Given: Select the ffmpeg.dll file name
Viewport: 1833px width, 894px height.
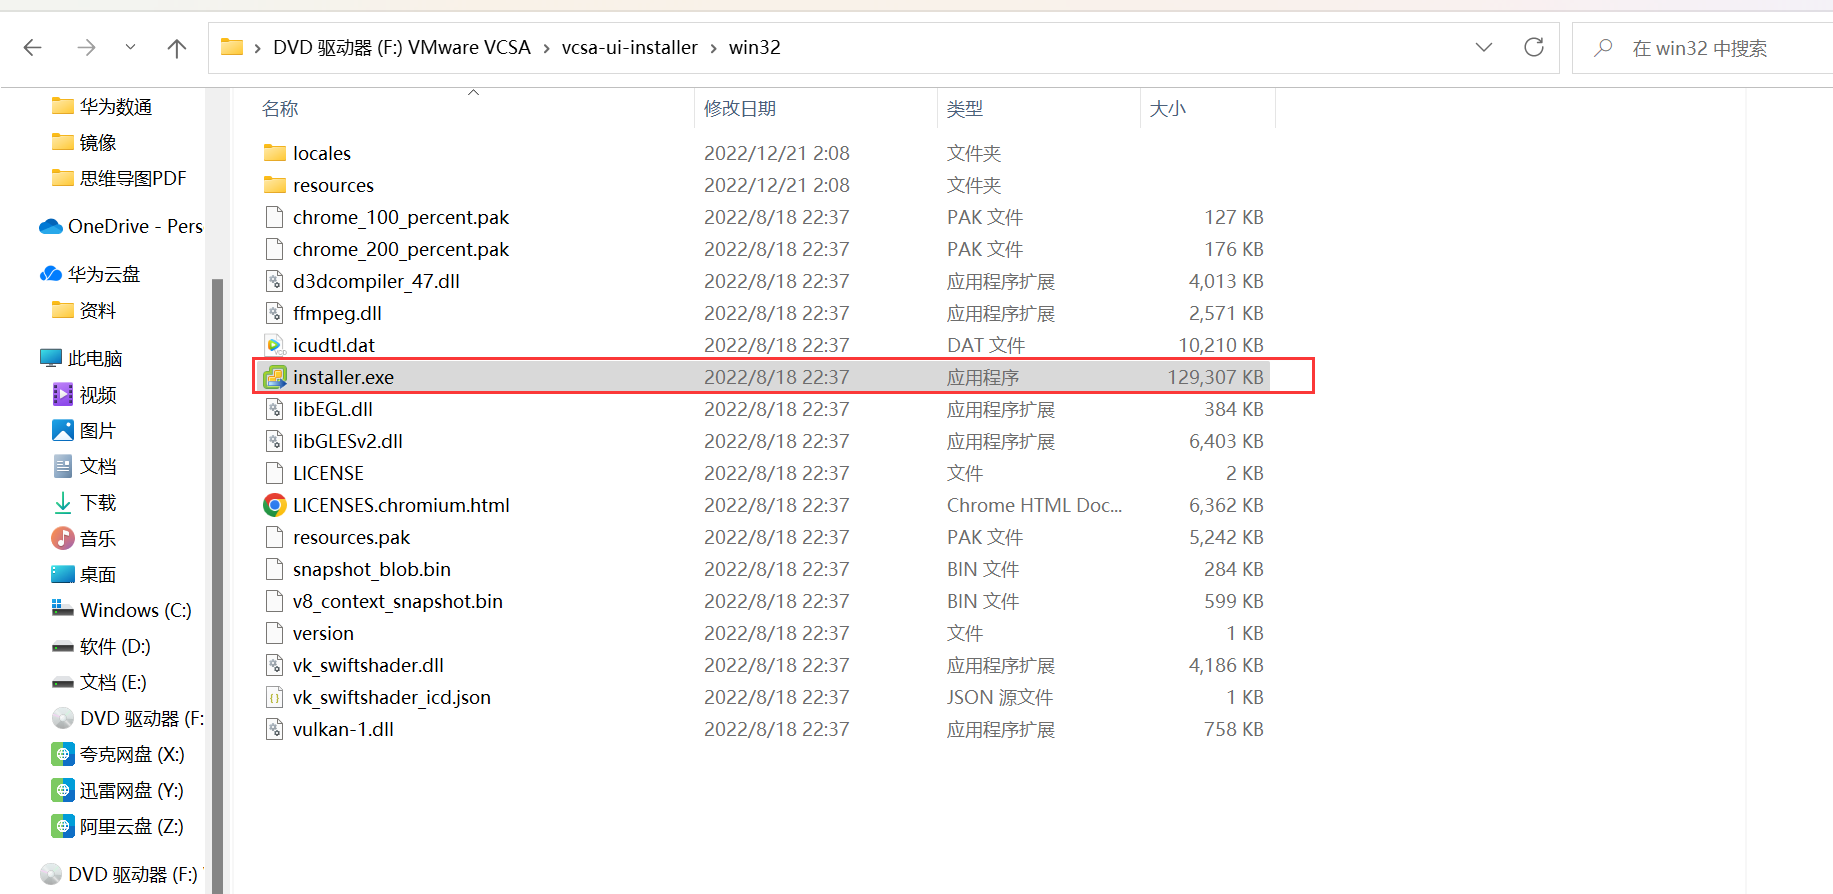Looking at the screenshot, I should point(337,313).
